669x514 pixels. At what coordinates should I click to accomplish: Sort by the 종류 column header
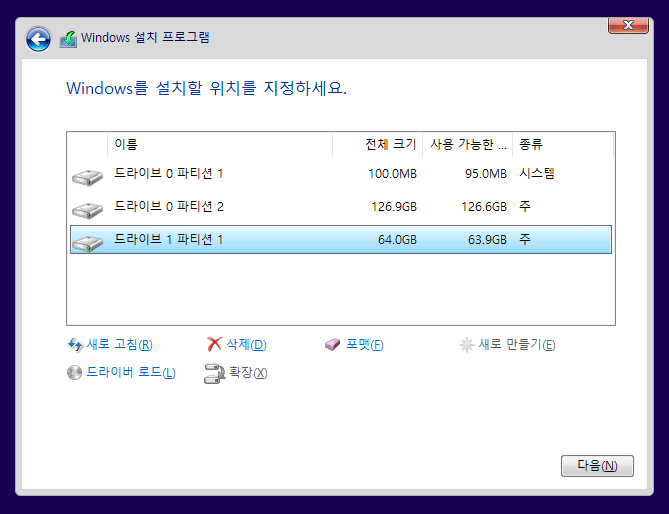(x=563, y=144)
